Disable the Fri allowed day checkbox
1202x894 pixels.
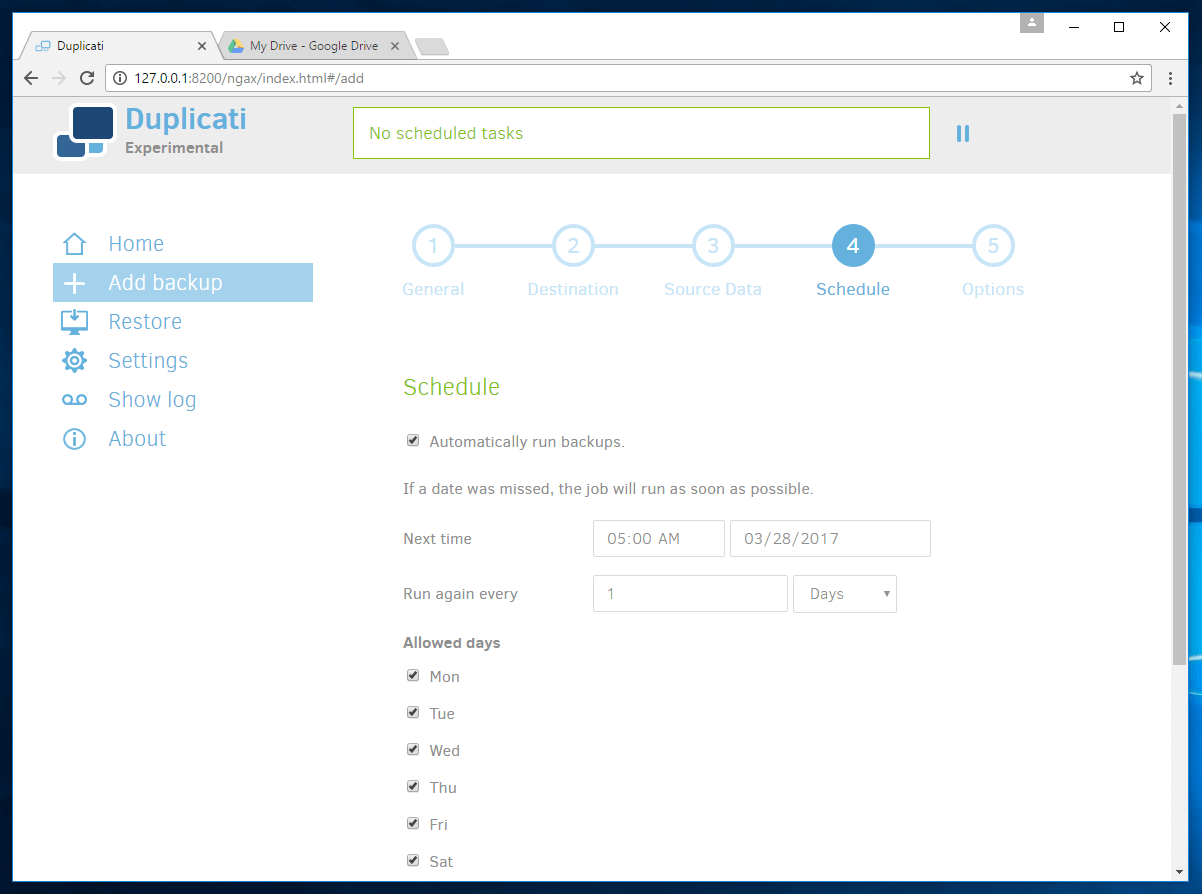coord(413,824)
